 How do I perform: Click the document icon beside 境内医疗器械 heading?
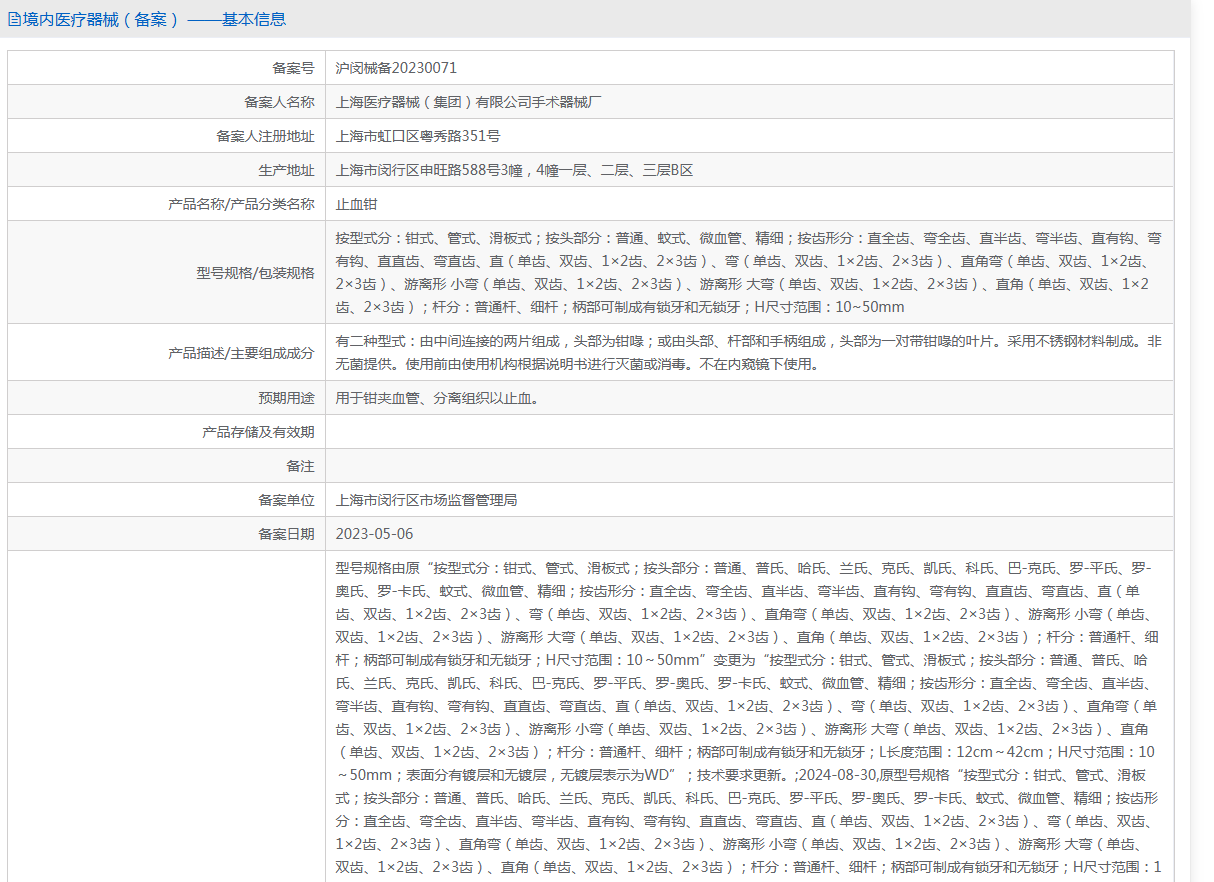point(14,19)
